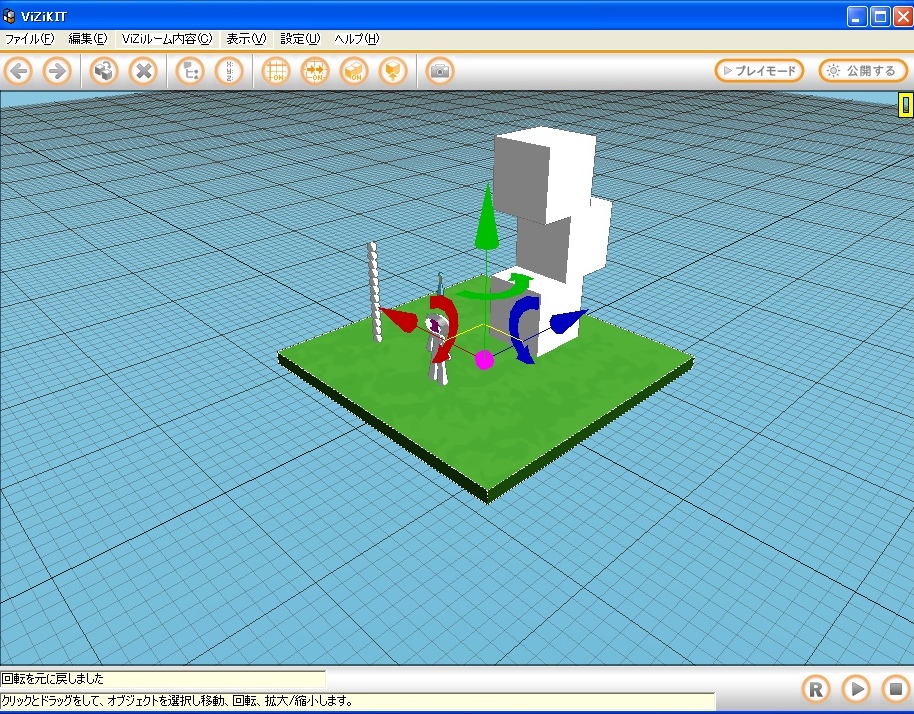Click the magenta center gizmo handle
This screenshot has height=714, width=914.
[485, 360]
